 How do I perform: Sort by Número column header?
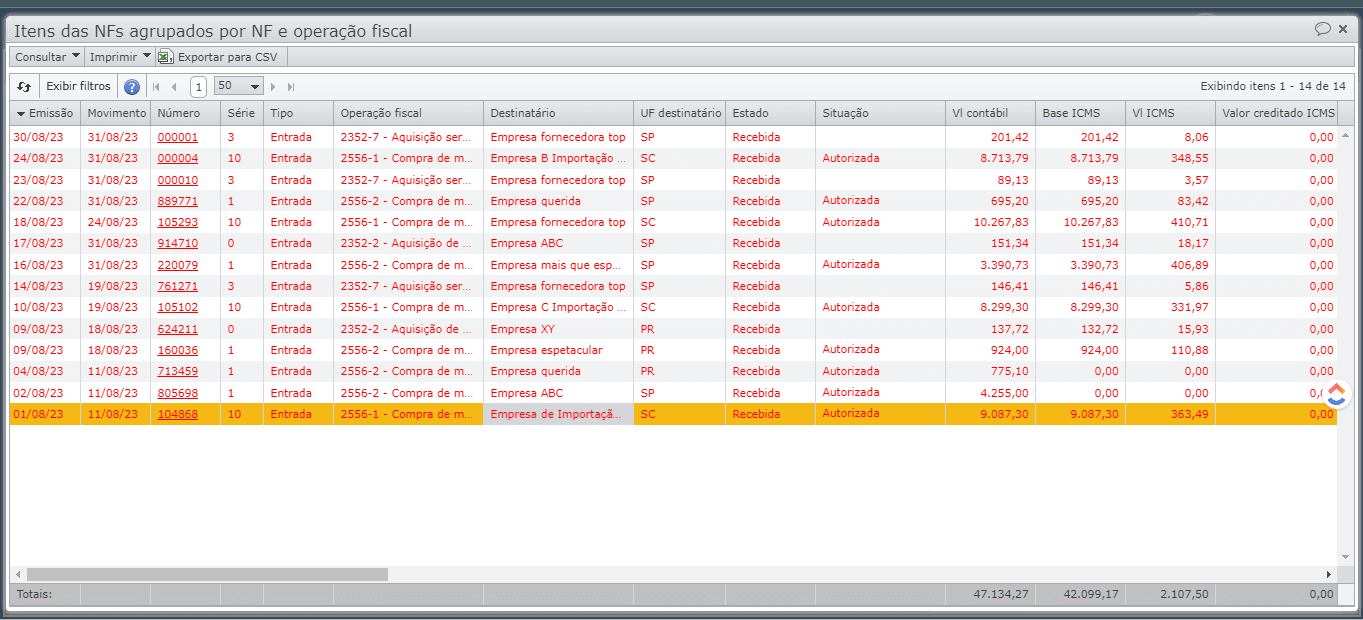185,113
